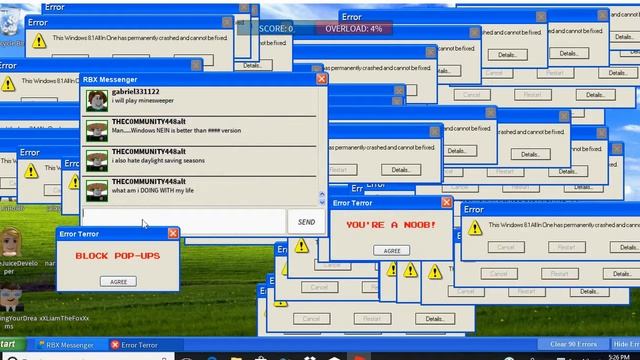640x360 pixels.
Task: Click the messenger scrollbar down arrow
Action: pyautogui.click(x=322, y=202)
